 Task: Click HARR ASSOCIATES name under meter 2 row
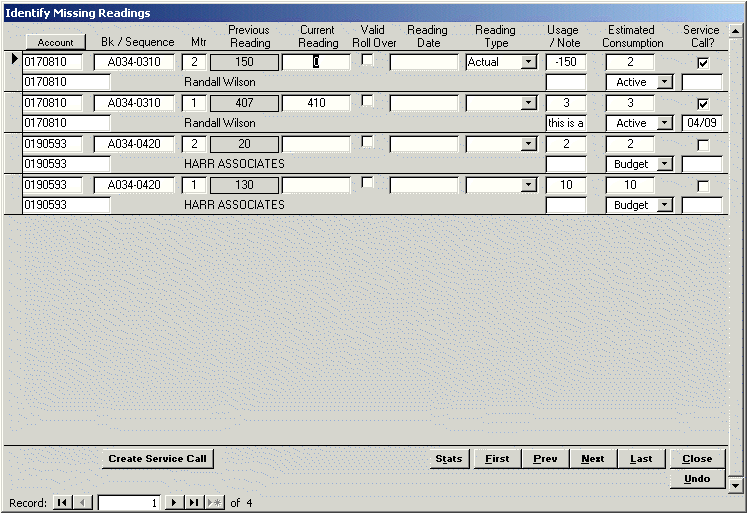(x=234, y=164)
